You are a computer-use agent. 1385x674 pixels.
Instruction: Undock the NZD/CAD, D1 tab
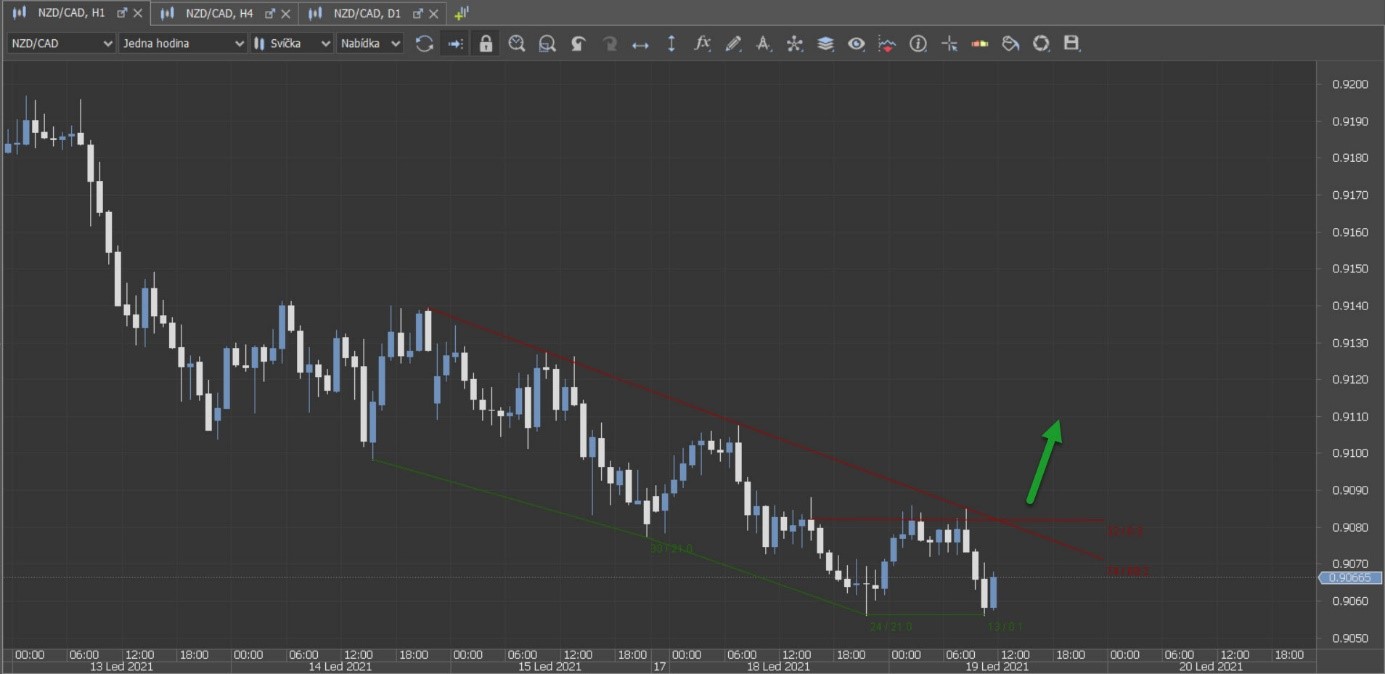click(x=418, y=13)
